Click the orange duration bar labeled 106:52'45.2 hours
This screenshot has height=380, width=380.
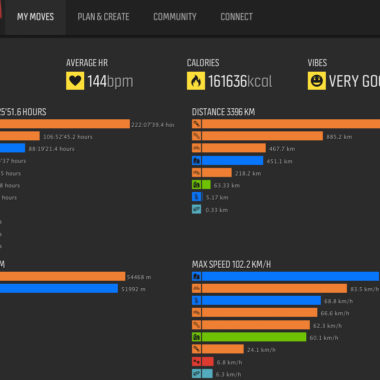20,136
